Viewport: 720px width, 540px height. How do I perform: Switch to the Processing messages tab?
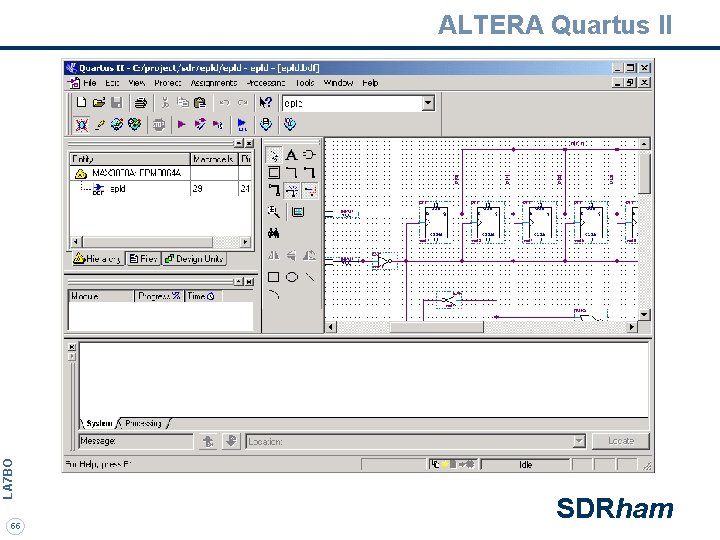143,423
